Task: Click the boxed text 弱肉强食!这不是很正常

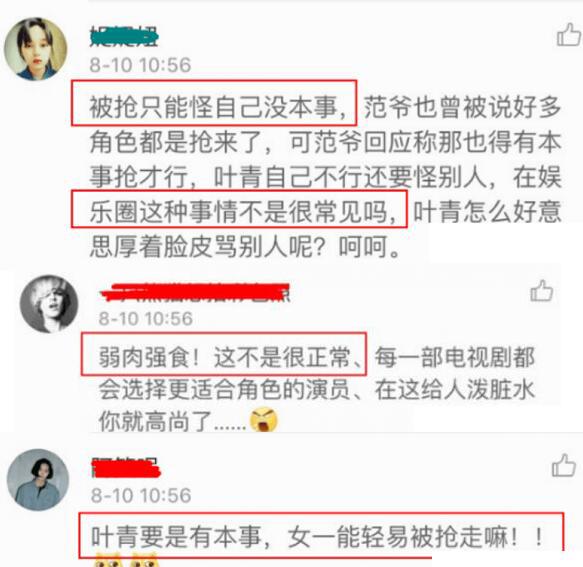Action: point(224,354)
